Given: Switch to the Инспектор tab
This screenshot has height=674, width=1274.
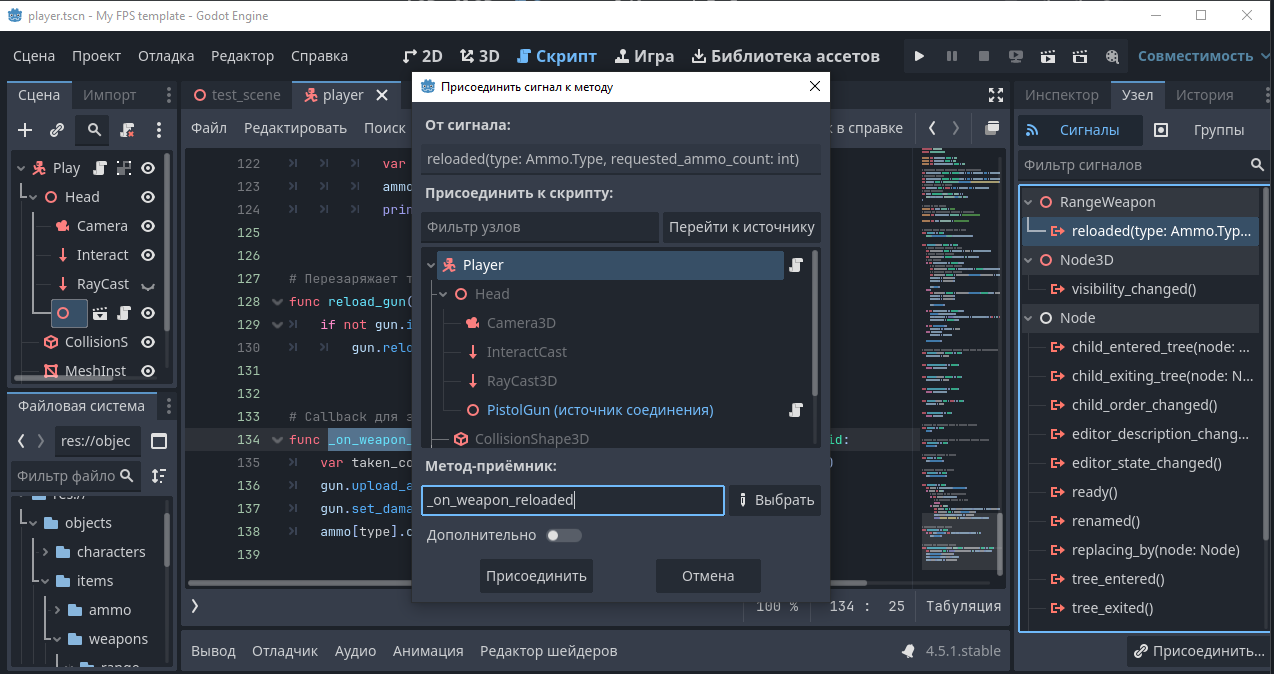Looking at the screenshot, I should pos(1061,95).
